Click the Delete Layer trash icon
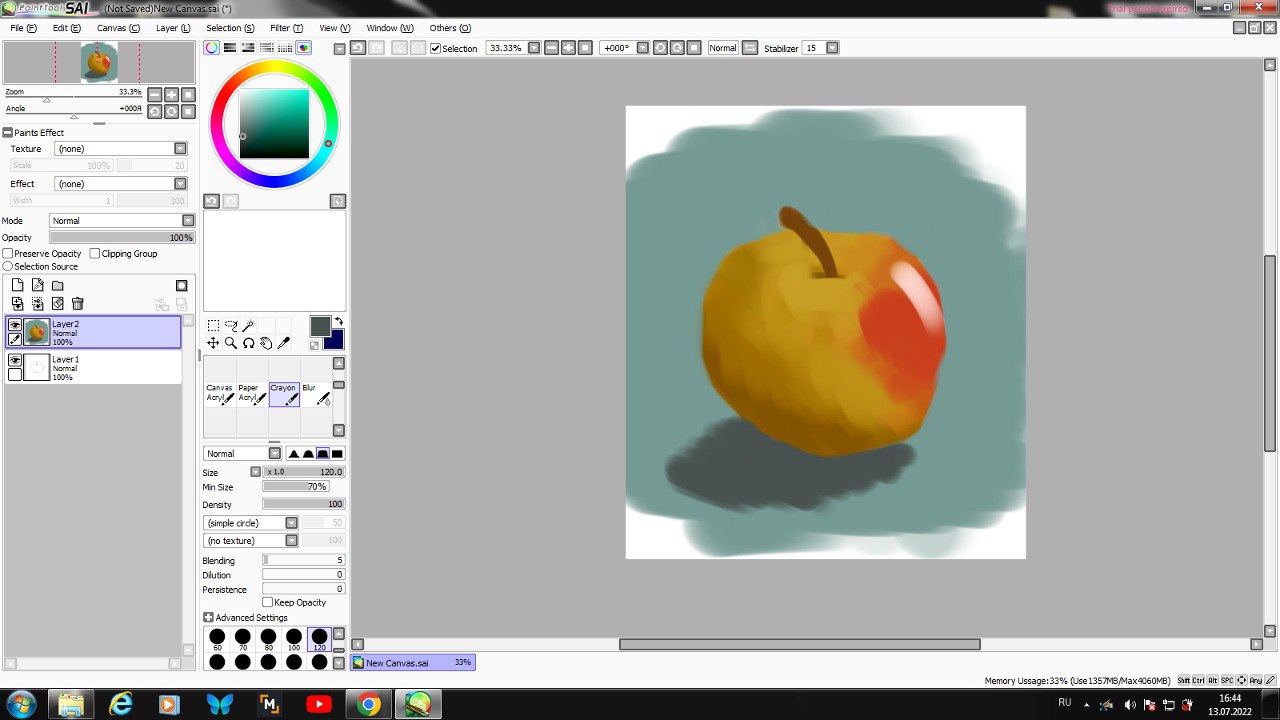Screen dimensions: 1280x720 coord(78,304)
